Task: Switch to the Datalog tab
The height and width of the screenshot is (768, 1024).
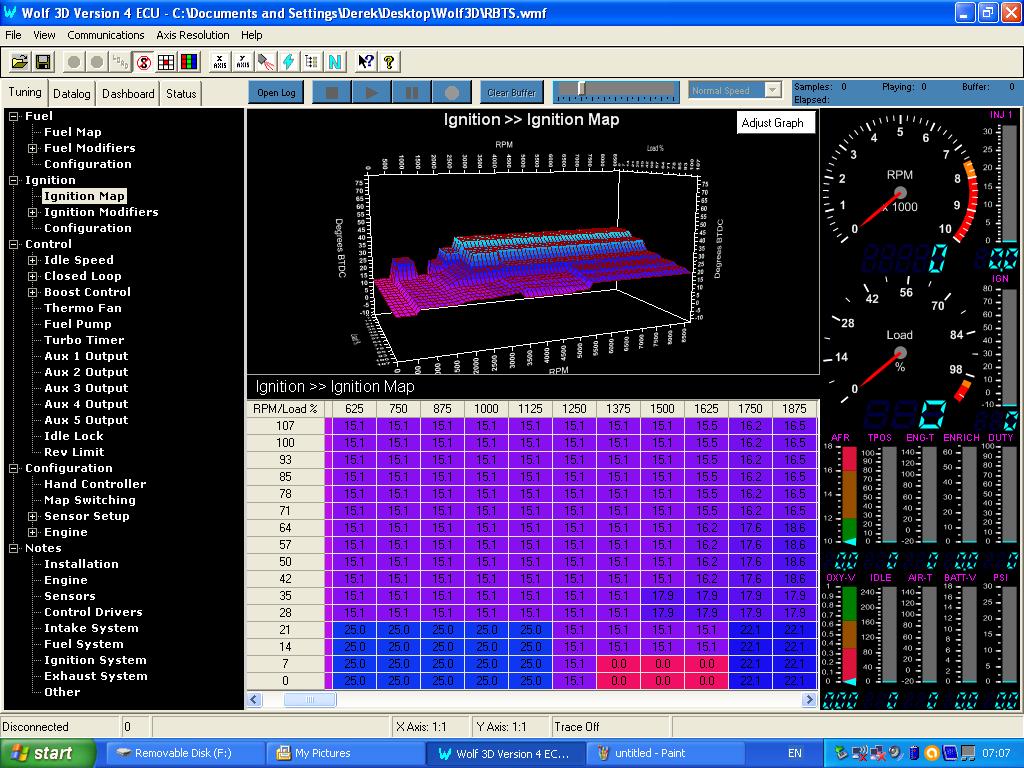Action: click(x=72, y=94)
